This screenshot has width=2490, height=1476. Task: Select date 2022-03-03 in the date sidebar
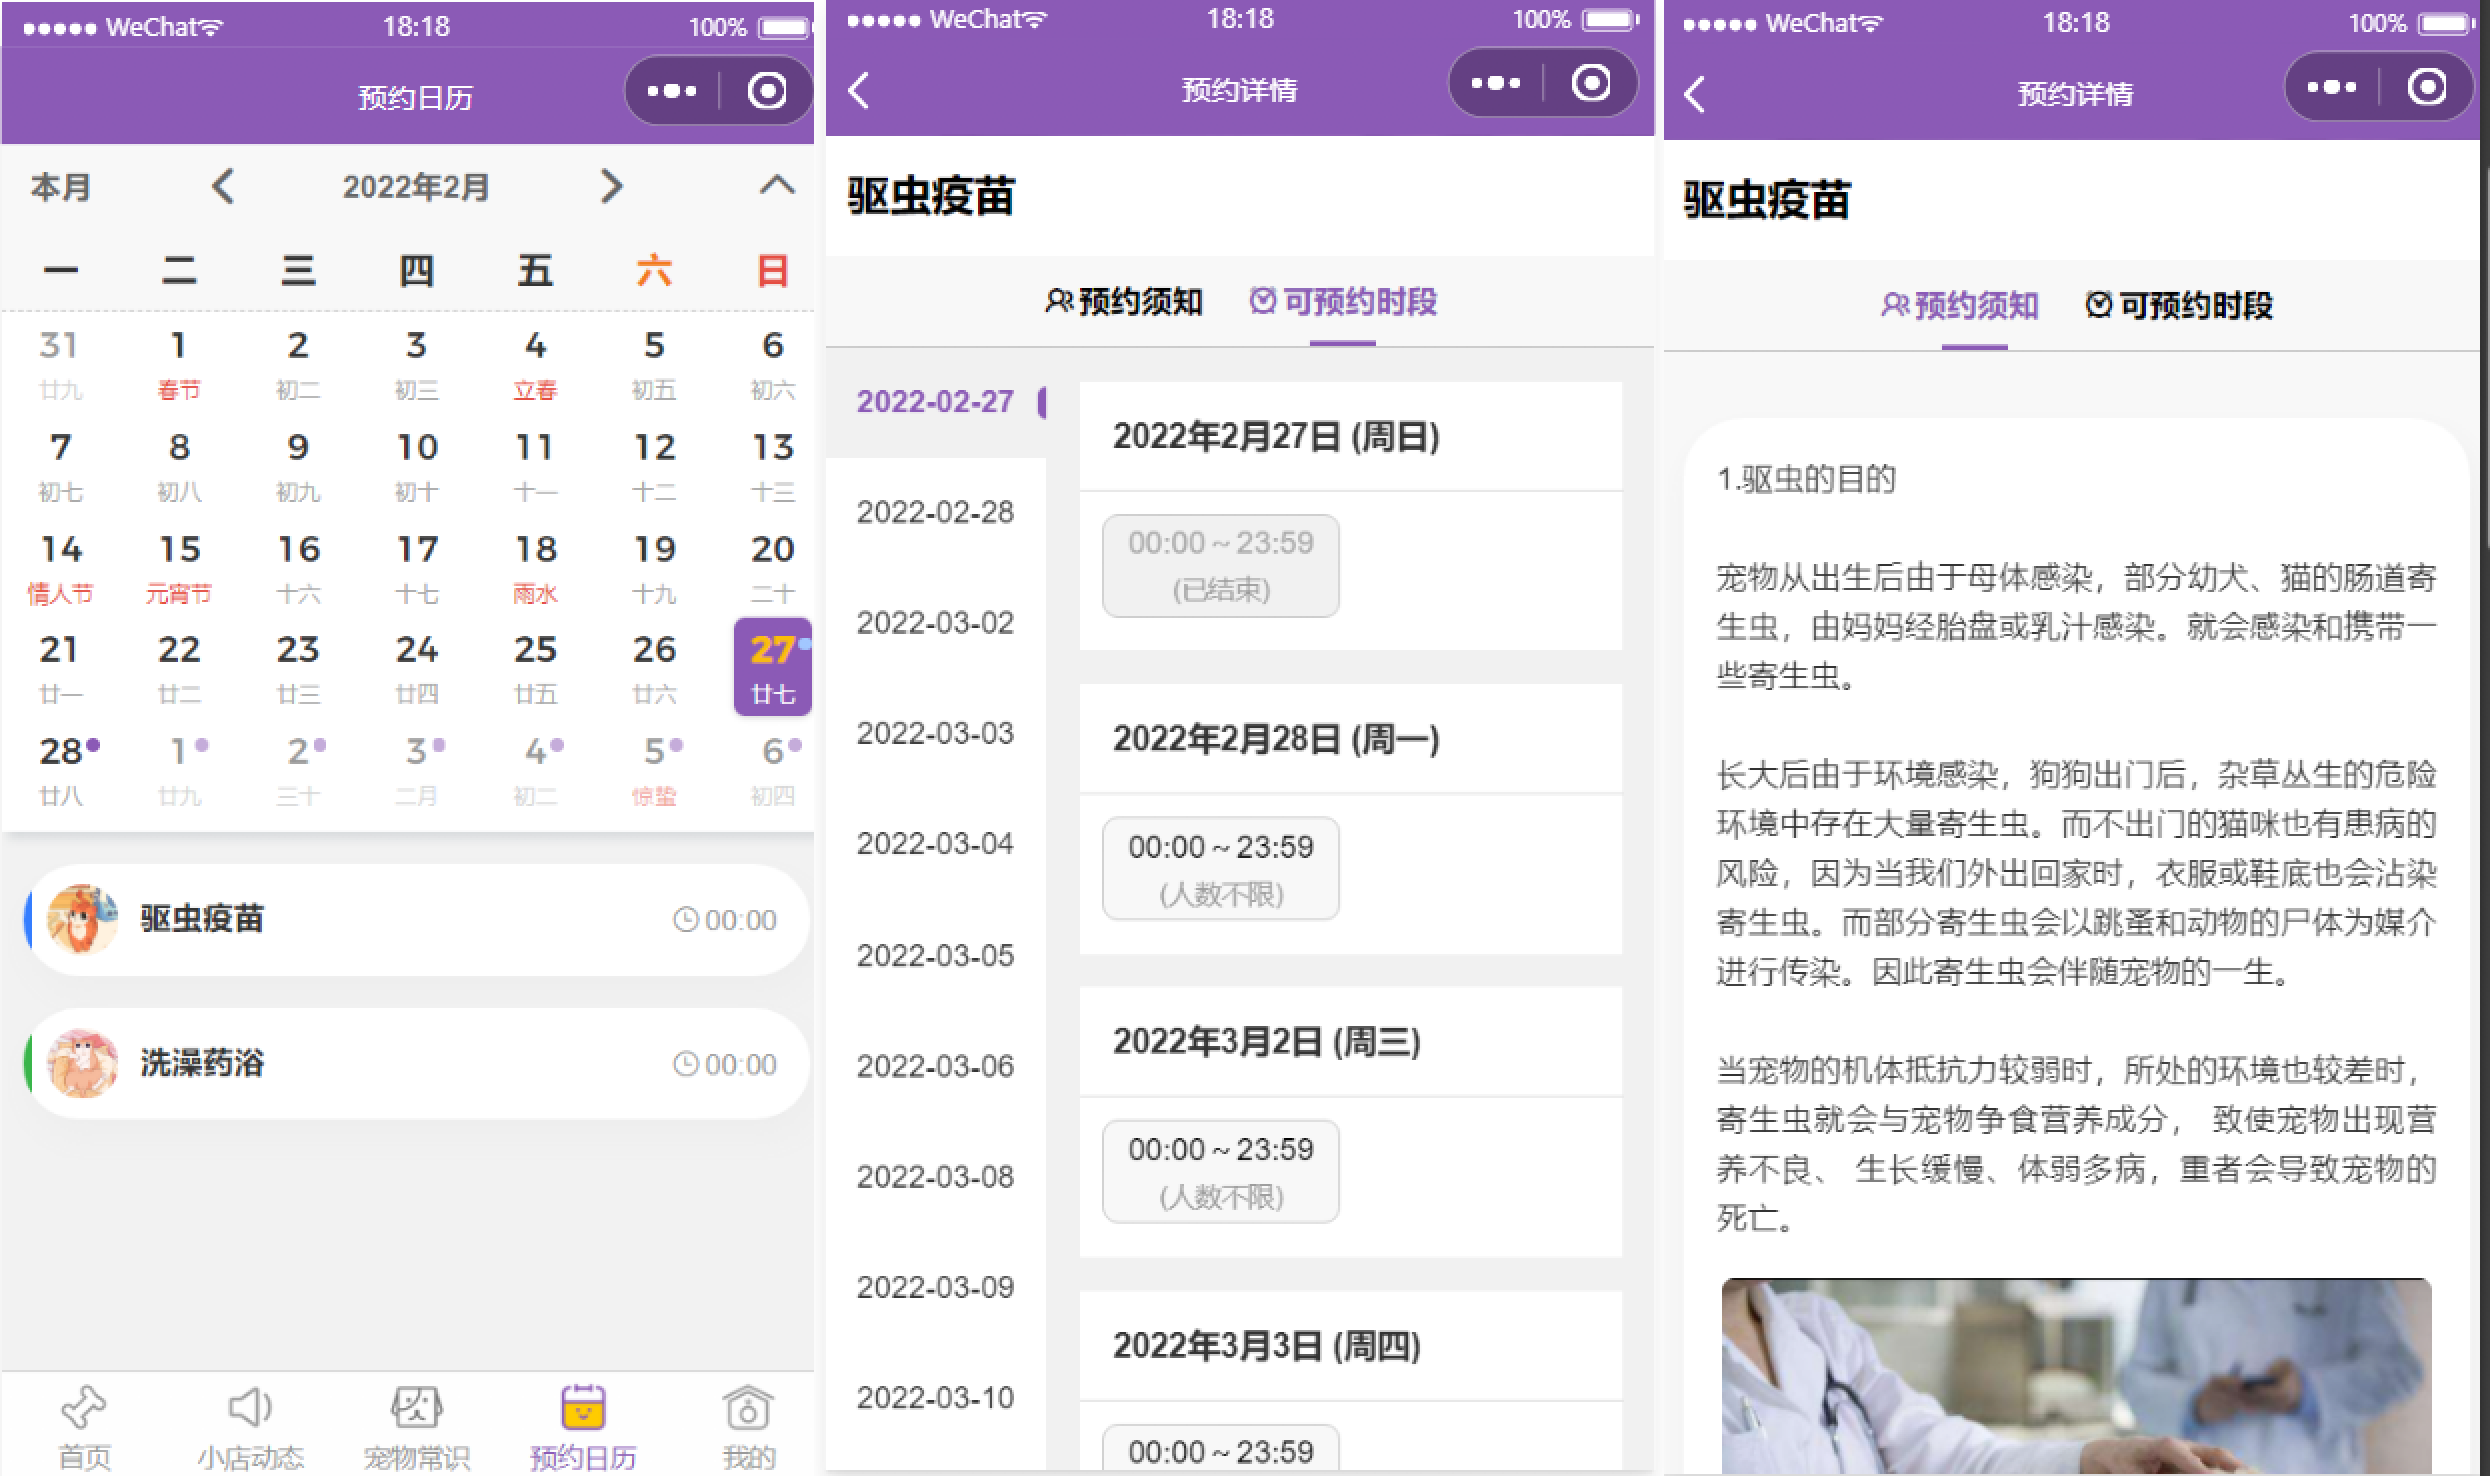tap(936, 734)
